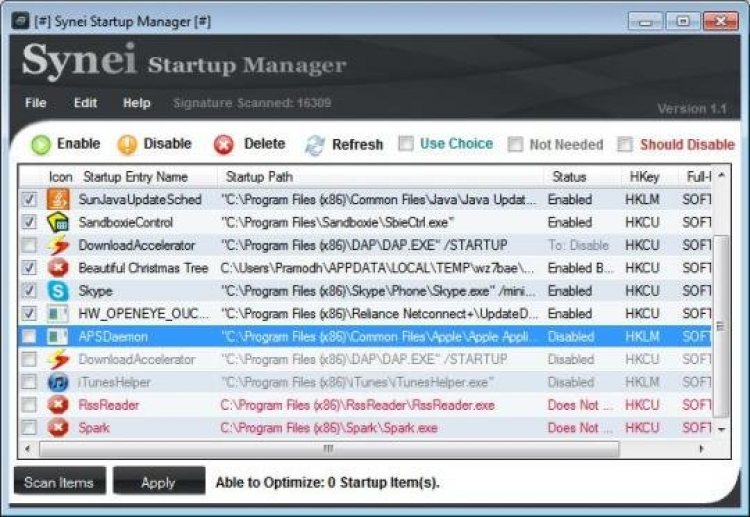Click the Disable label
This screenshot has width=750, height=517.
167,143
